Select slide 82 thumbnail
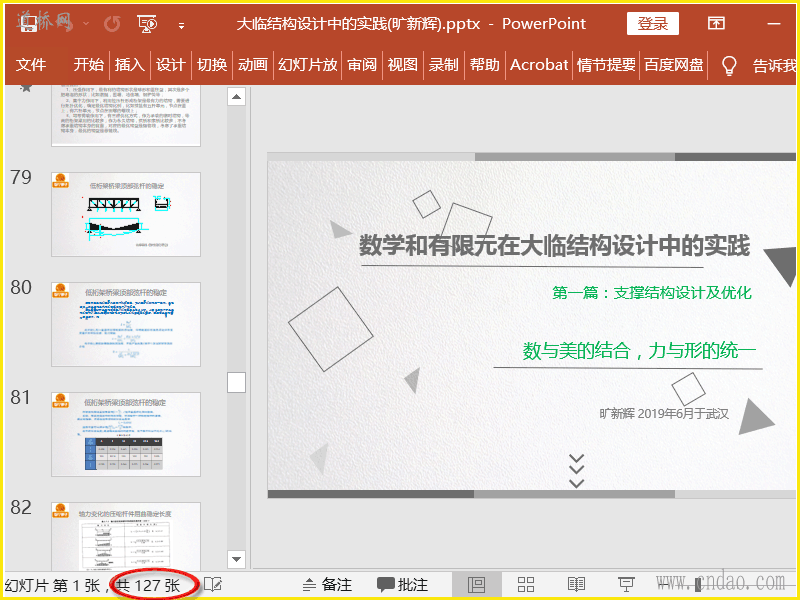This screenshot has width=800, height=600. [126, 536]
